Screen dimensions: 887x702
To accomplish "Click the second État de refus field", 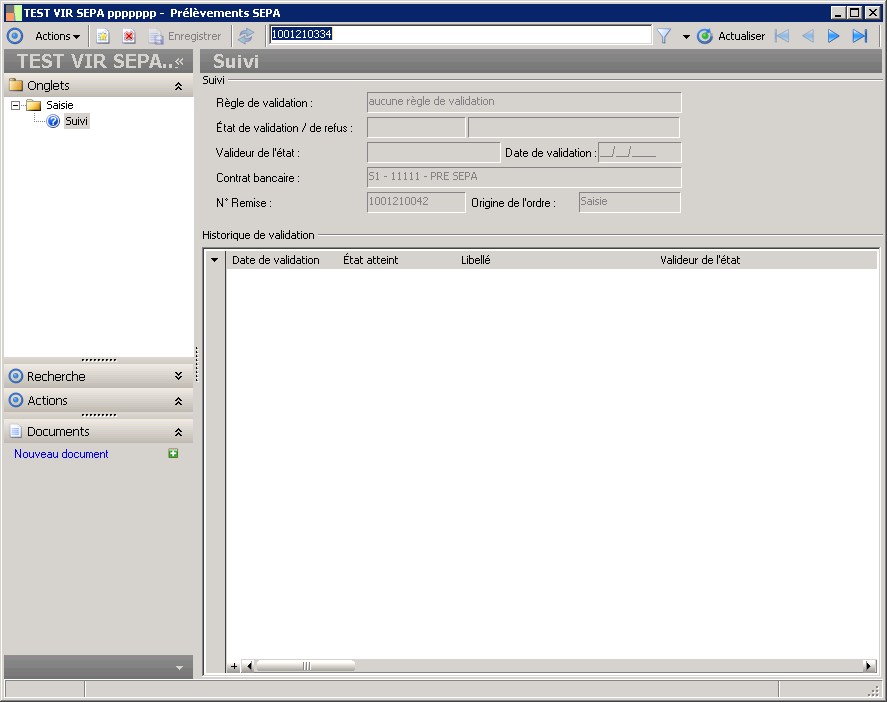I will [574, 127].
